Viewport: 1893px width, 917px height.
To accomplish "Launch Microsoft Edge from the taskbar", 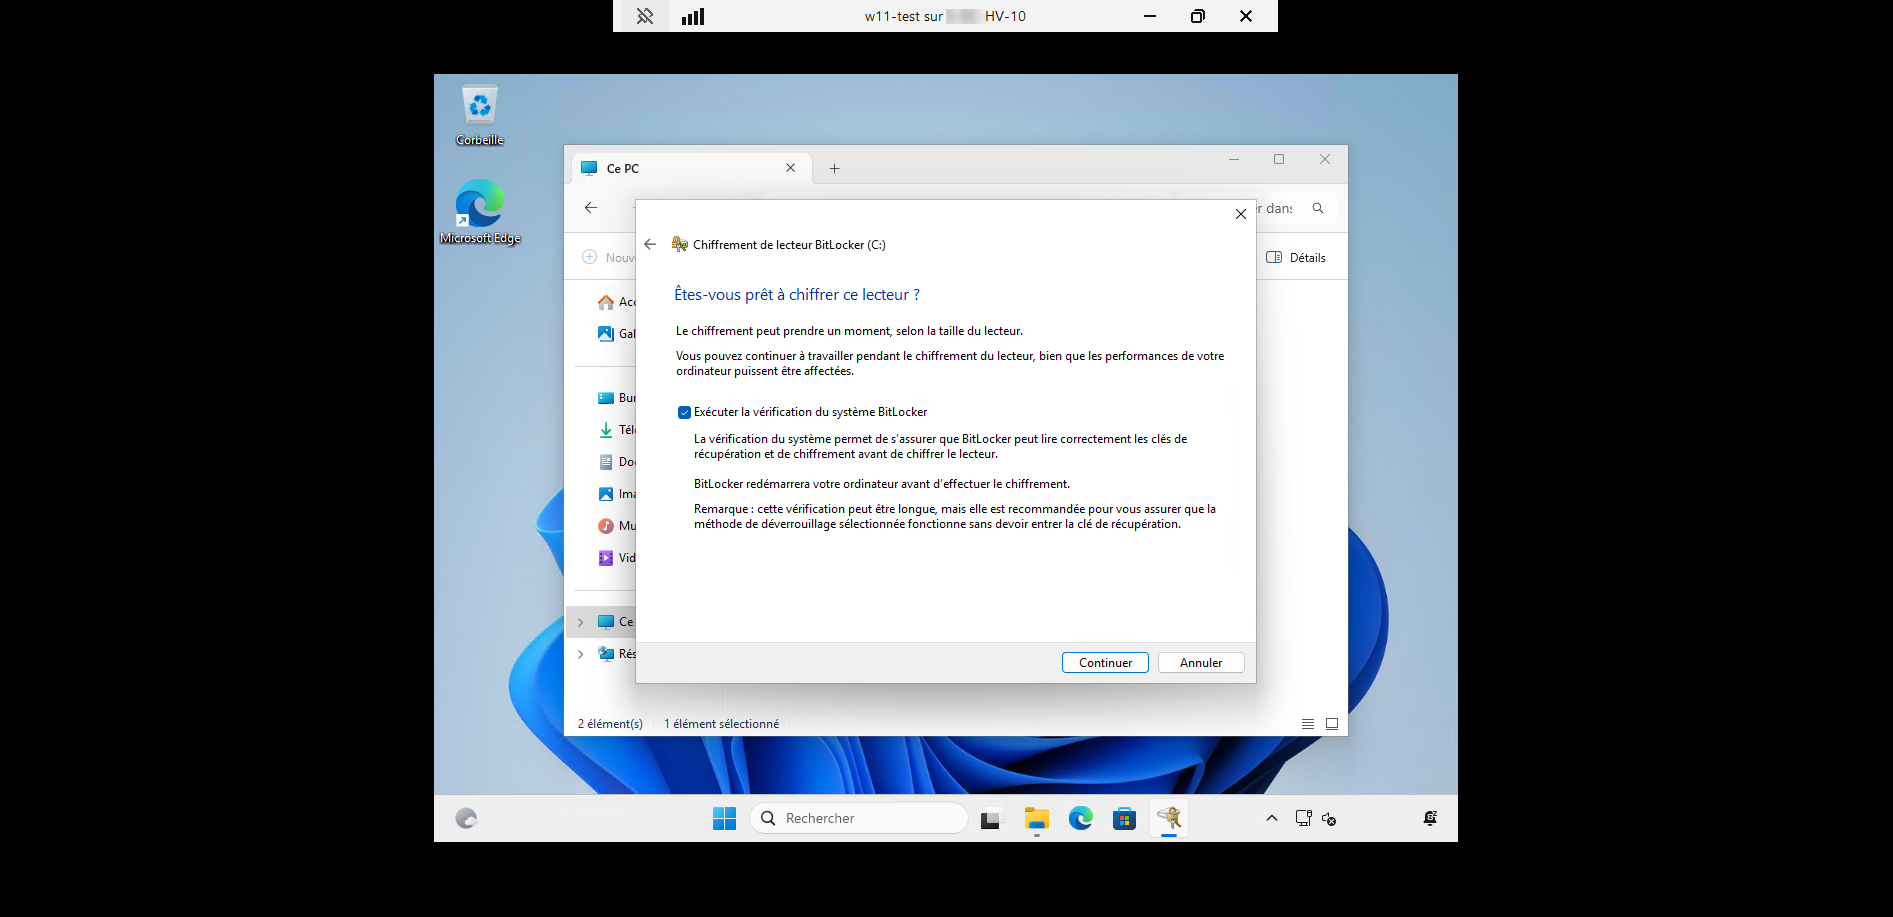I will [x=1080, y=818].
